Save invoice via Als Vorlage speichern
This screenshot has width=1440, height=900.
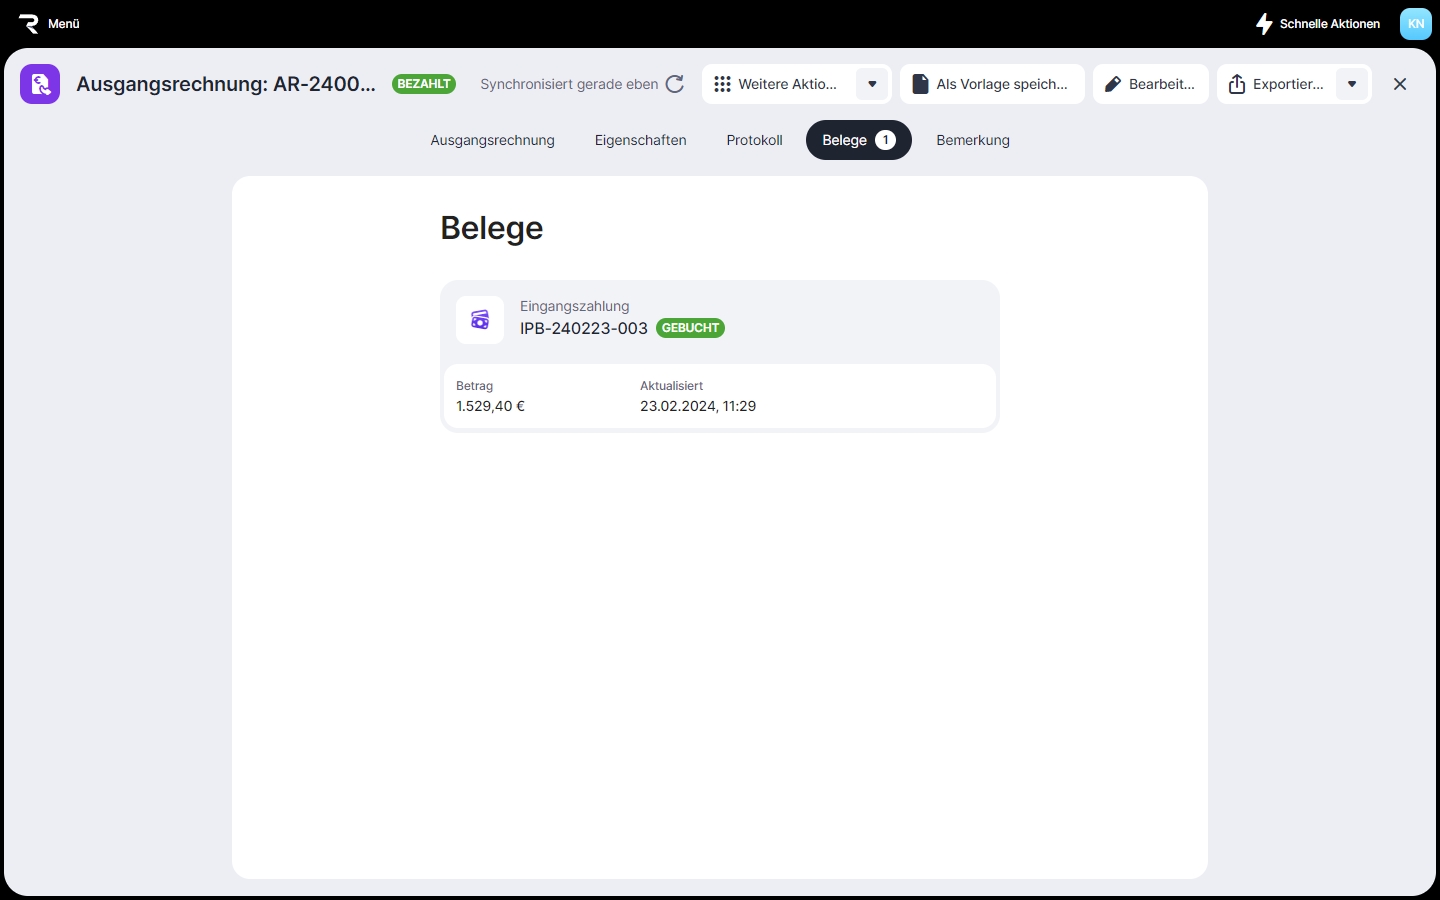[x=991, y=84]
